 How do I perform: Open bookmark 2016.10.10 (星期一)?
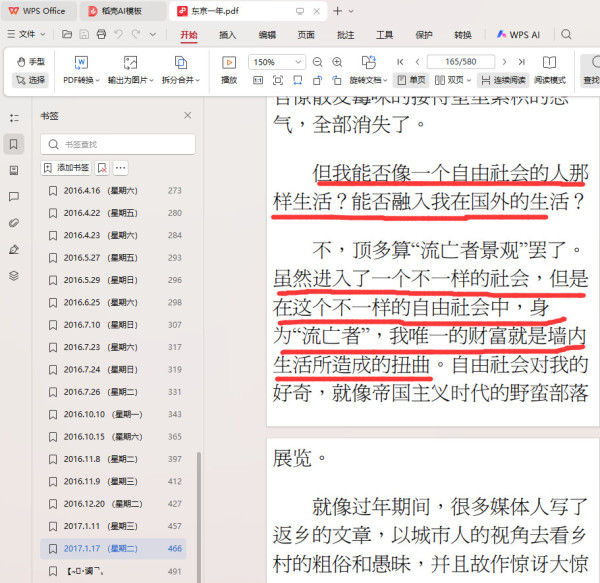click(113, 414)
